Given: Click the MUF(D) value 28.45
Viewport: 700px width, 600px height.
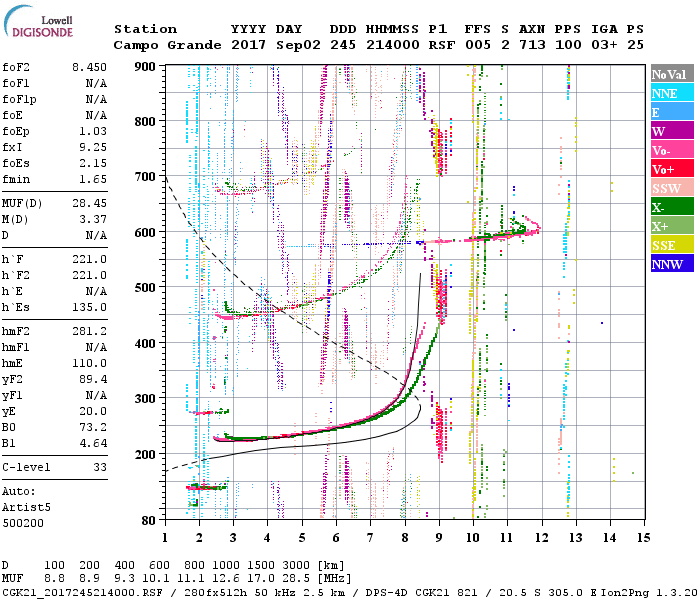Looking at the screenshot, I should [89, 202].
